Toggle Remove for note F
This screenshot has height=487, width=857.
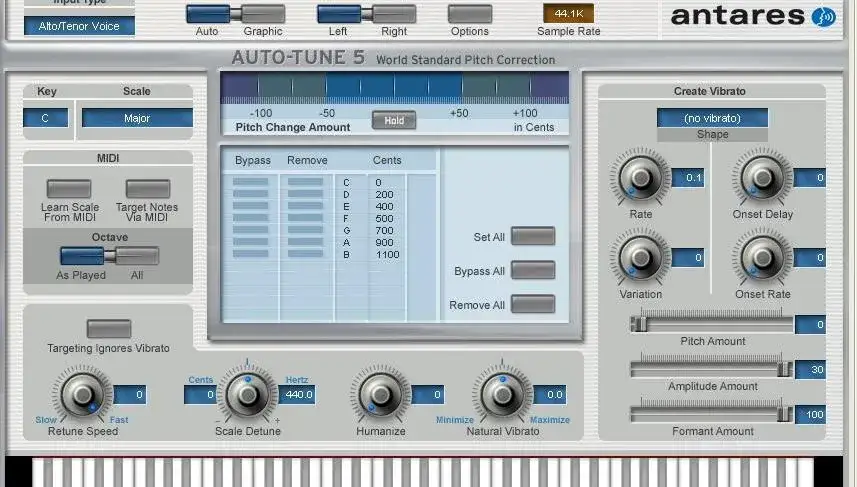306,218
